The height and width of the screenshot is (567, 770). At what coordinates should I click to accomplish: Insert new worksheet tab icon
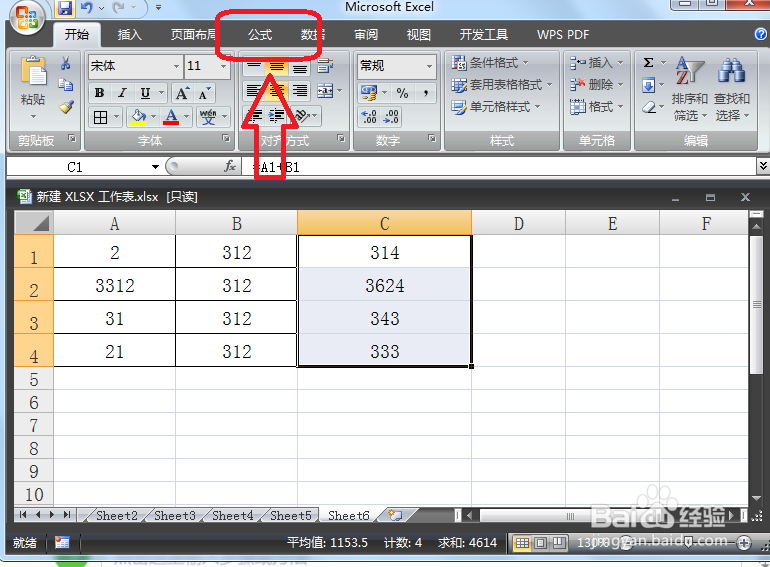[x=395, y=515]
